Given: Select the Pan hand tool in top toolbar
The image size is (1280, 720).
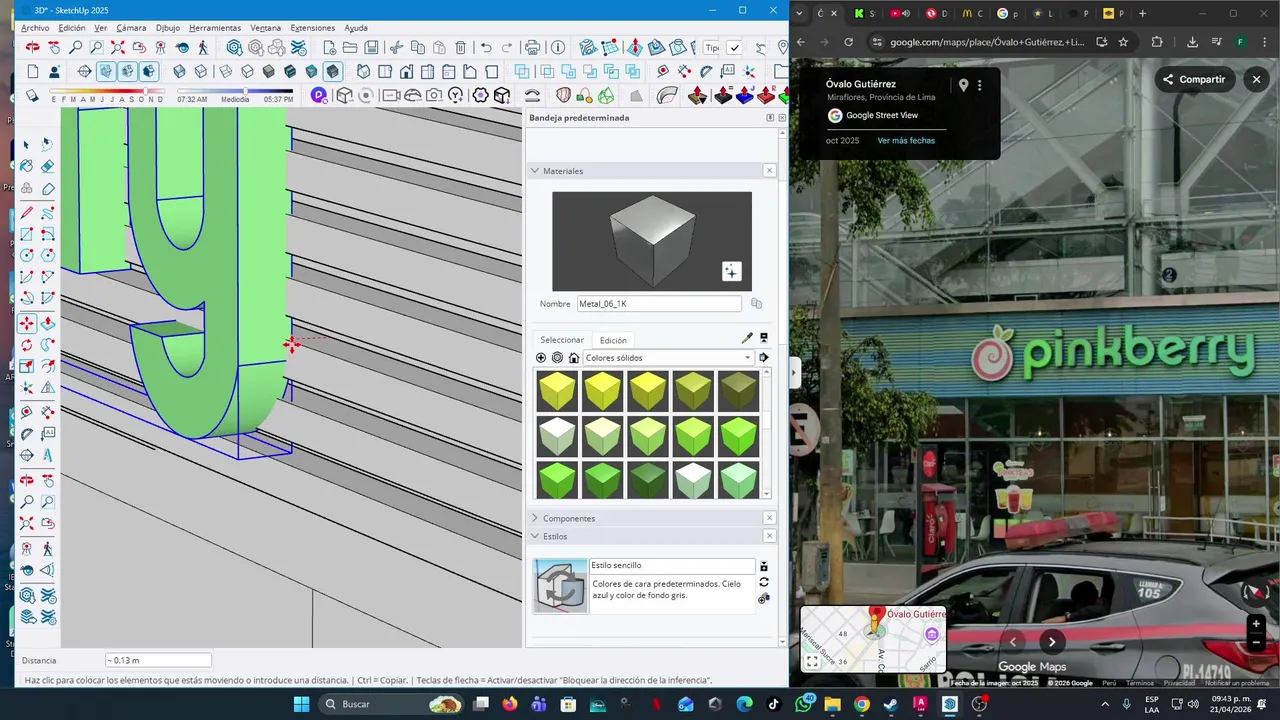Looking at the screenshot, I should coord(54,47).
